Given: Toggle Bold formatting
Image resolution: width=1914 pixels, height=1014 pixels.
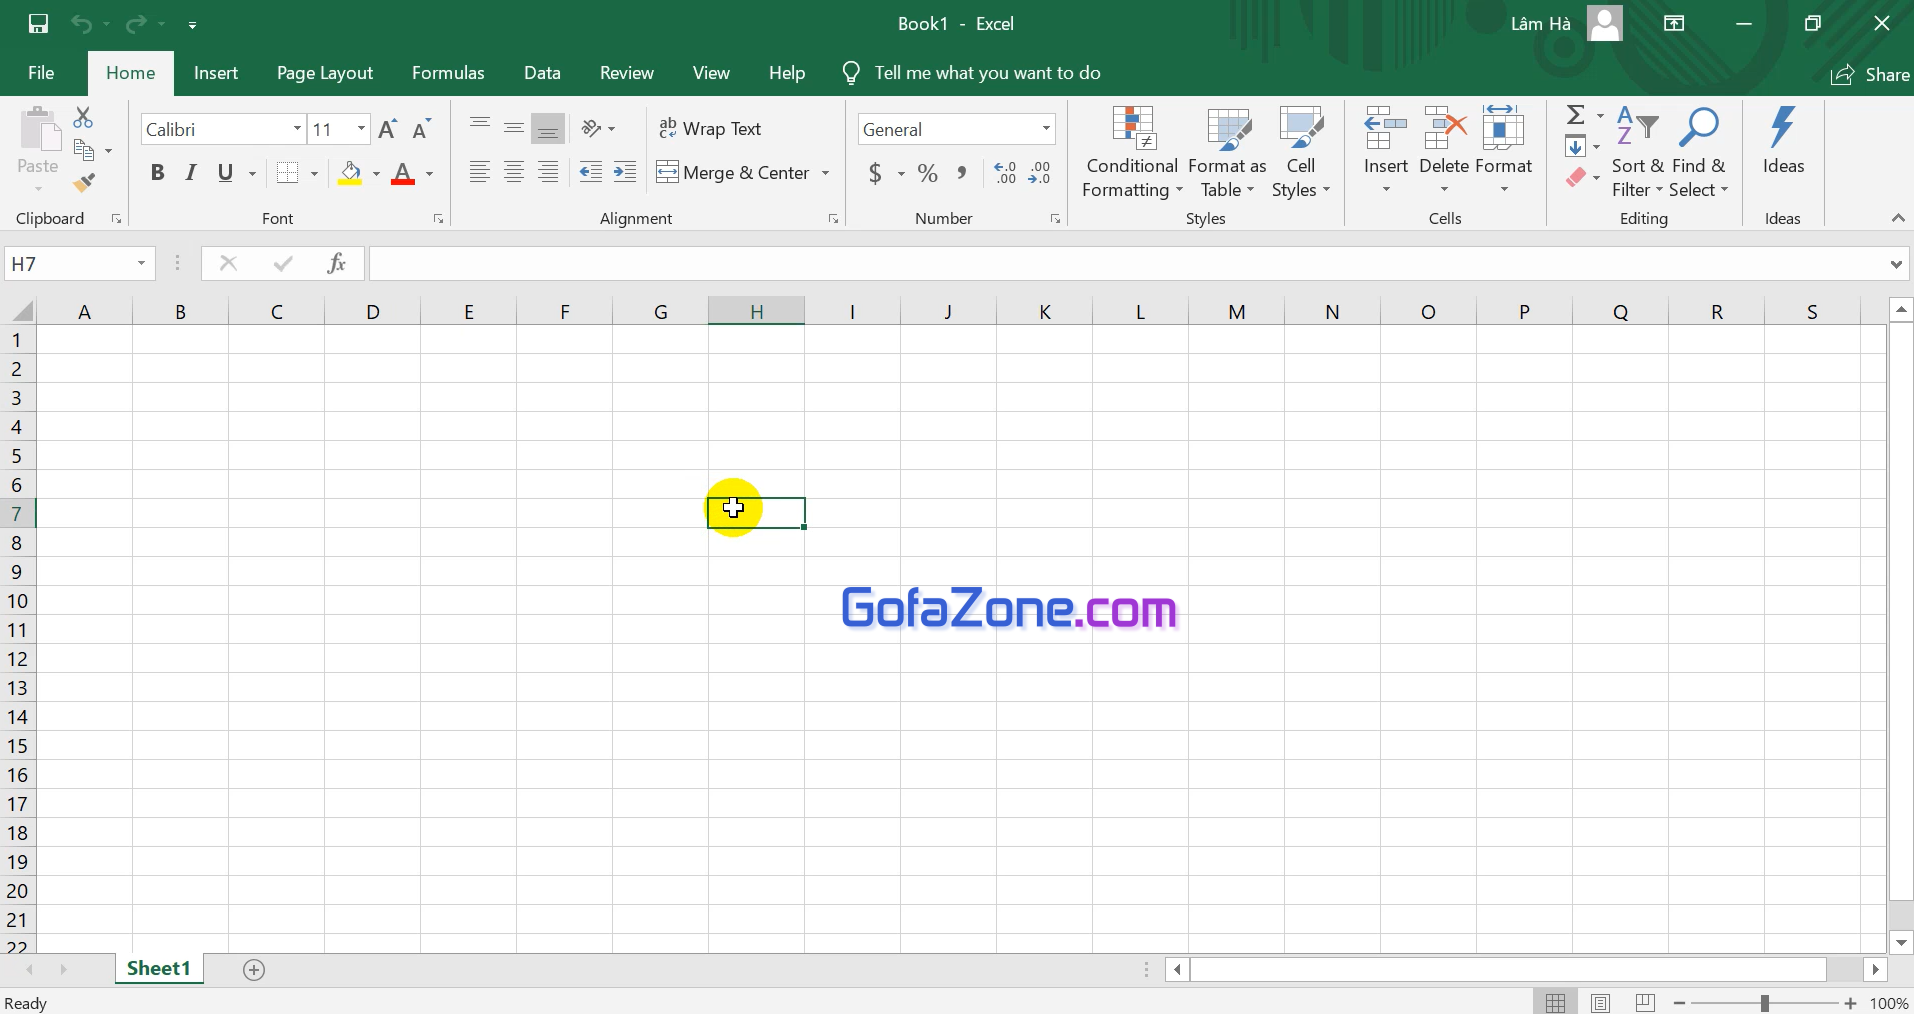Looking at the screenshot, I should (157, 173).
